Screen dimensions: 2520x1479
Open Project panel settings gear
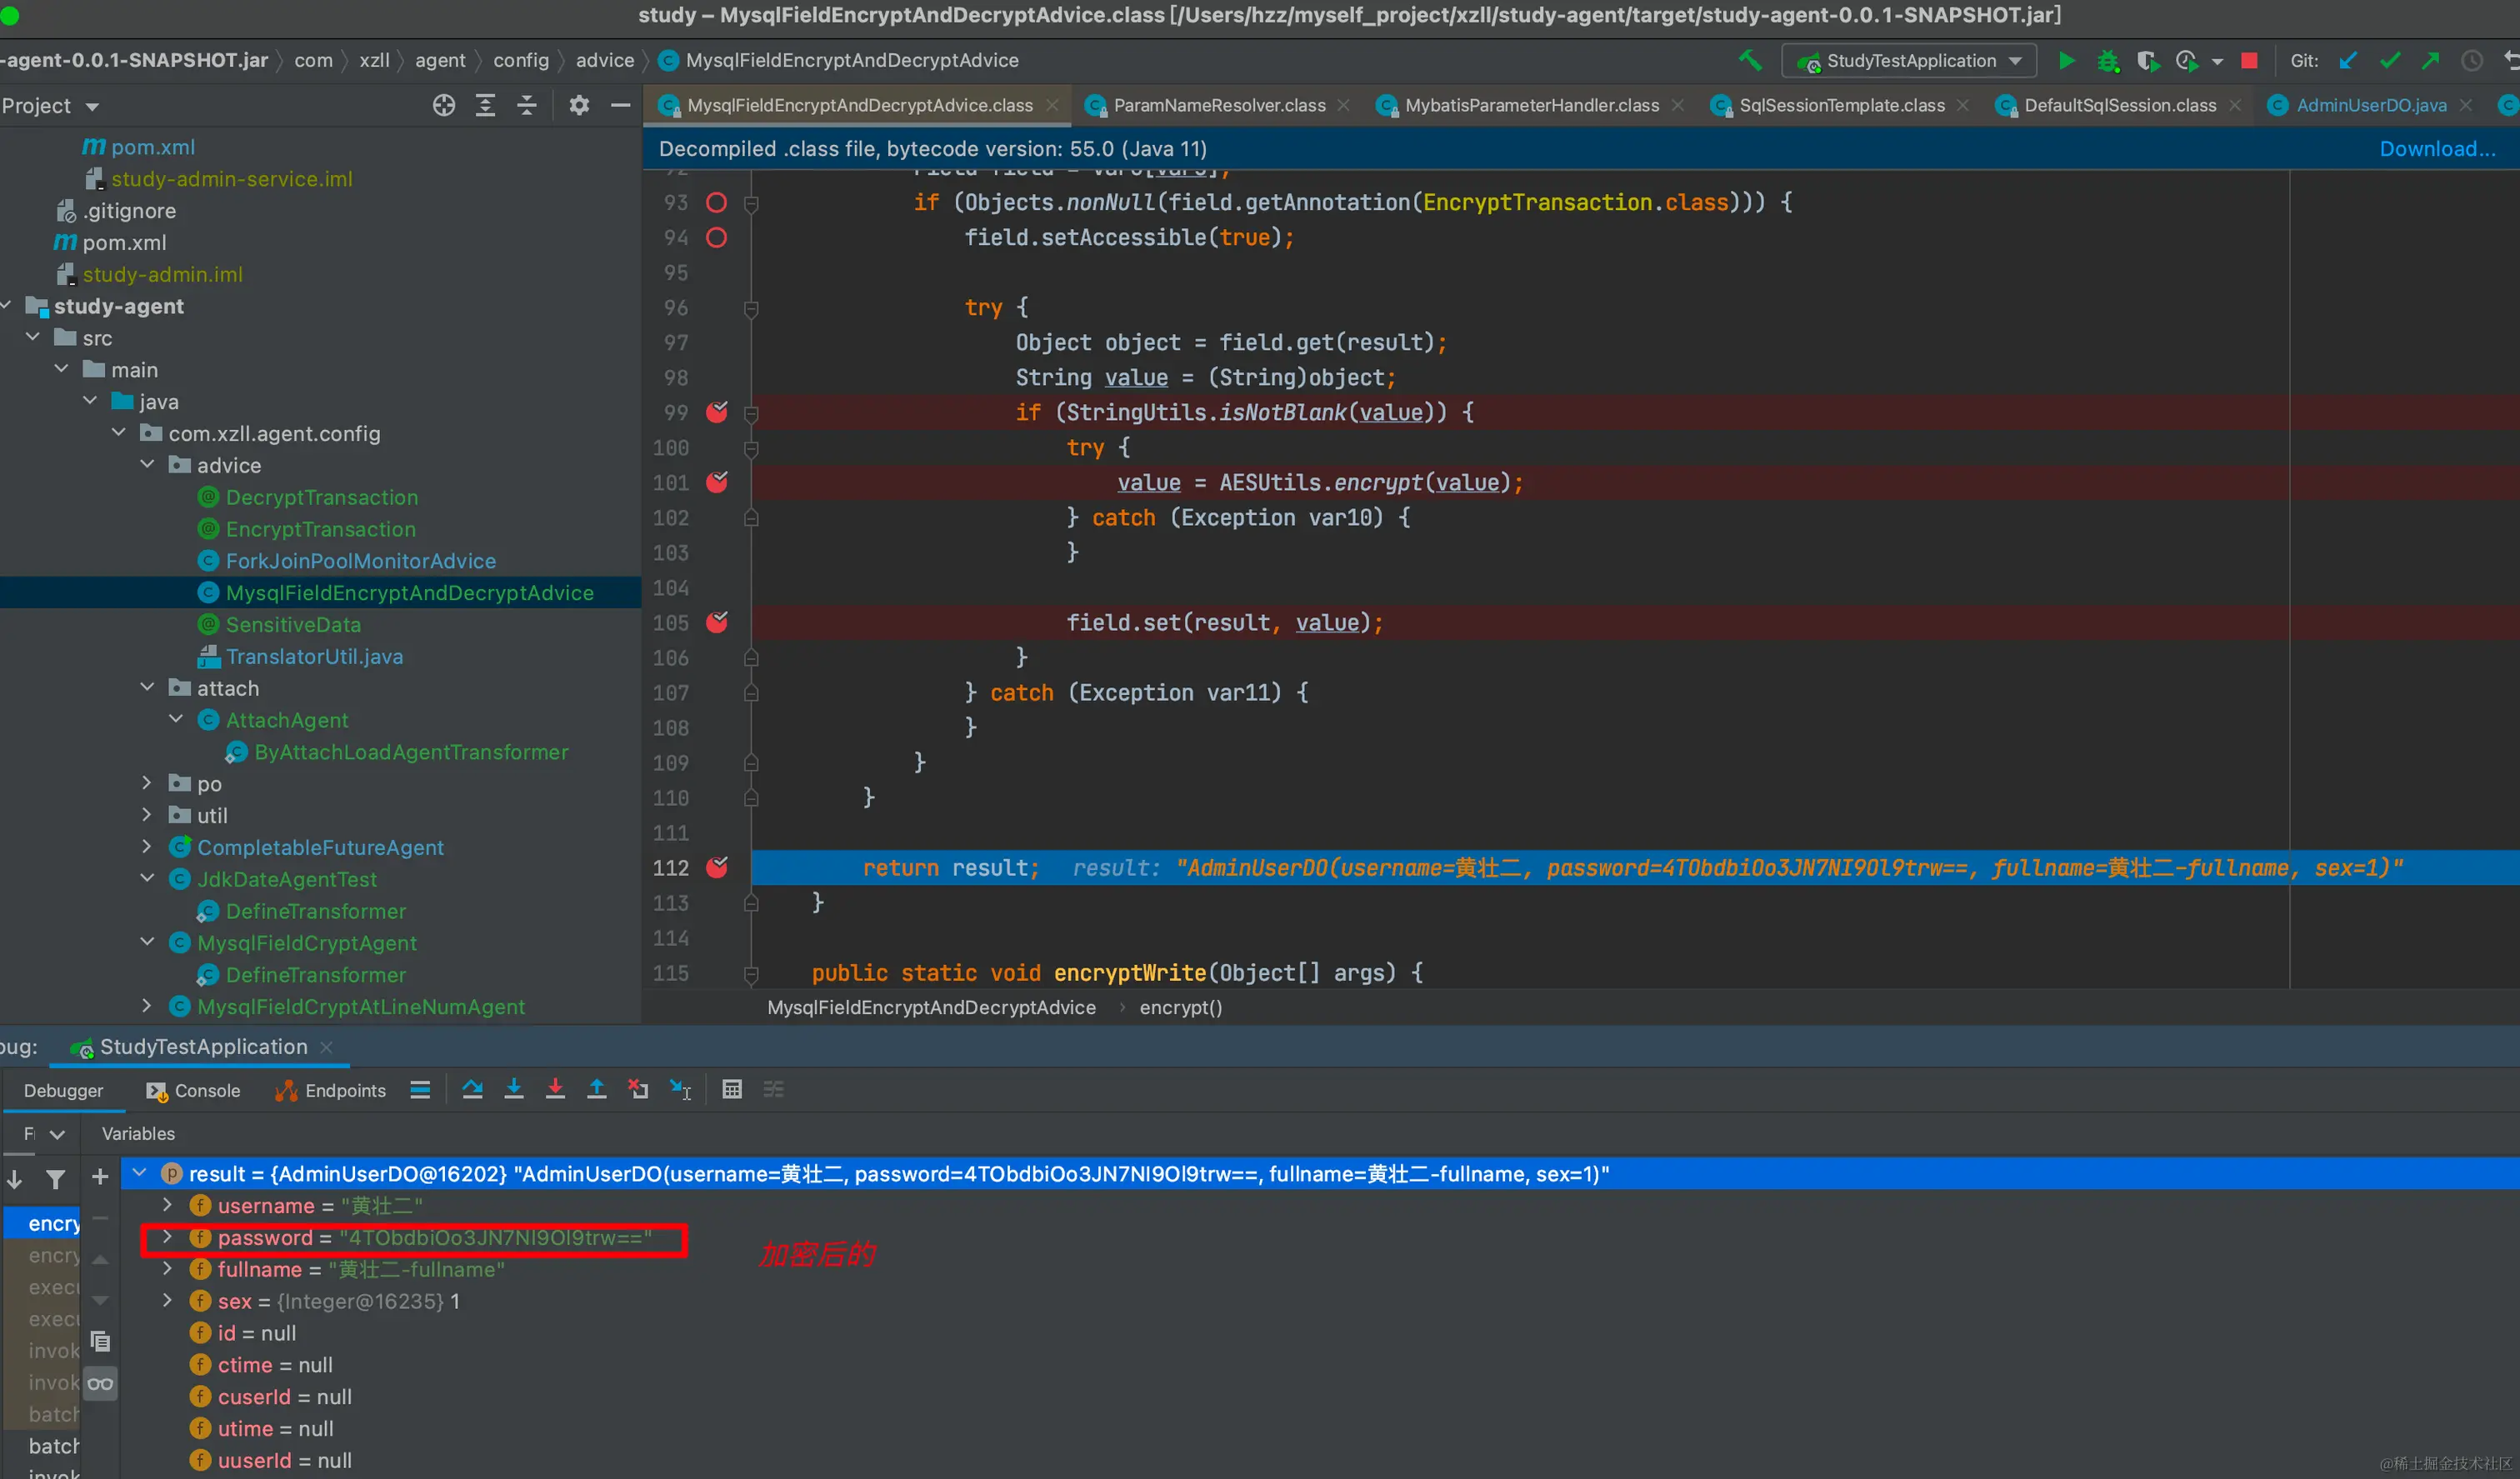(579, 105)
